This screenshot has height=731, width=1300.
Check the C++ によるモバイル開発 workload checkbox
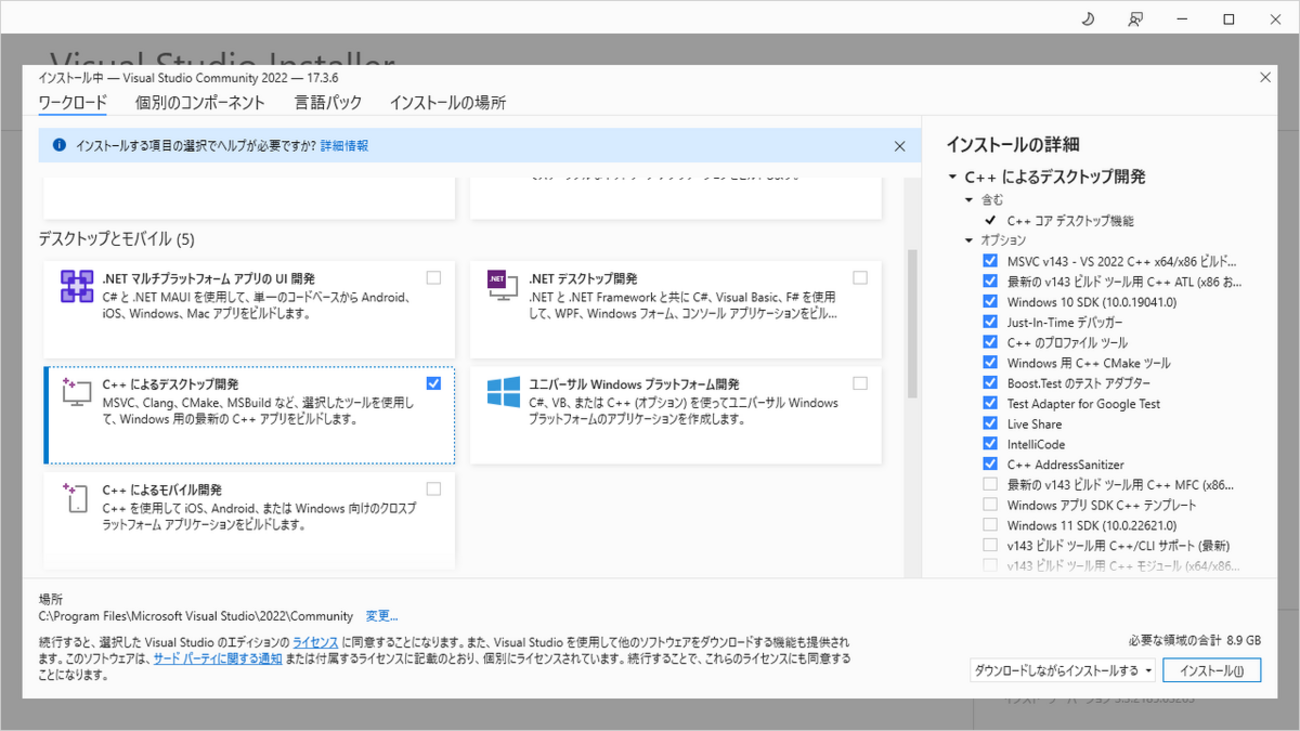coord(433,489)
